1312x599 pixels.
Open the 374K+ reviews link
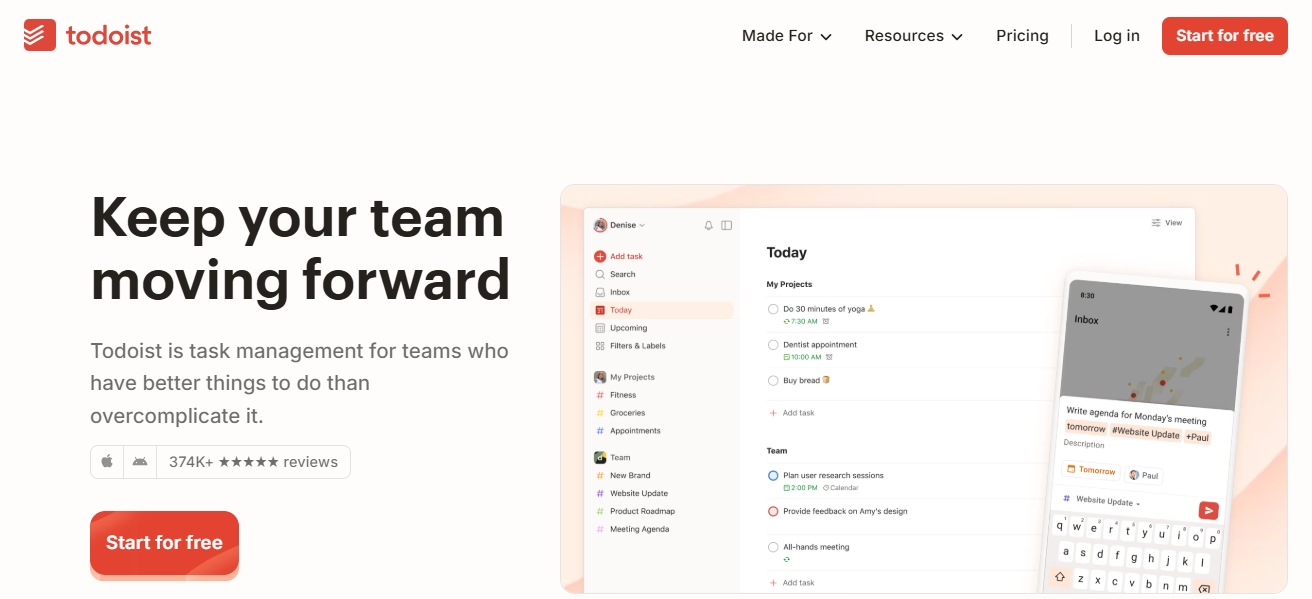tap(253, 462)
